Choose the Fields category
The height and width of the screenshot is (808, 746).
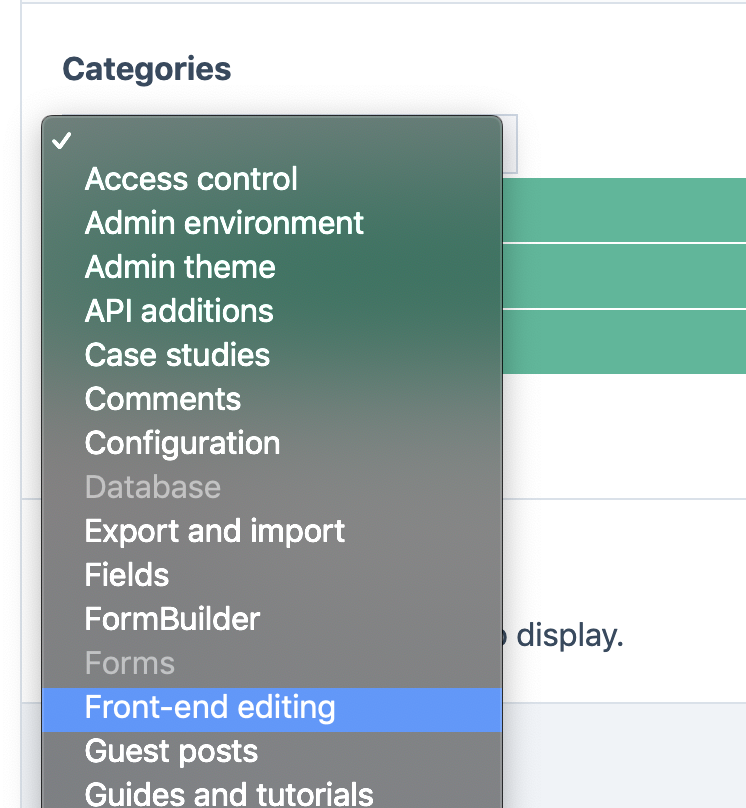tap(127, 575)
